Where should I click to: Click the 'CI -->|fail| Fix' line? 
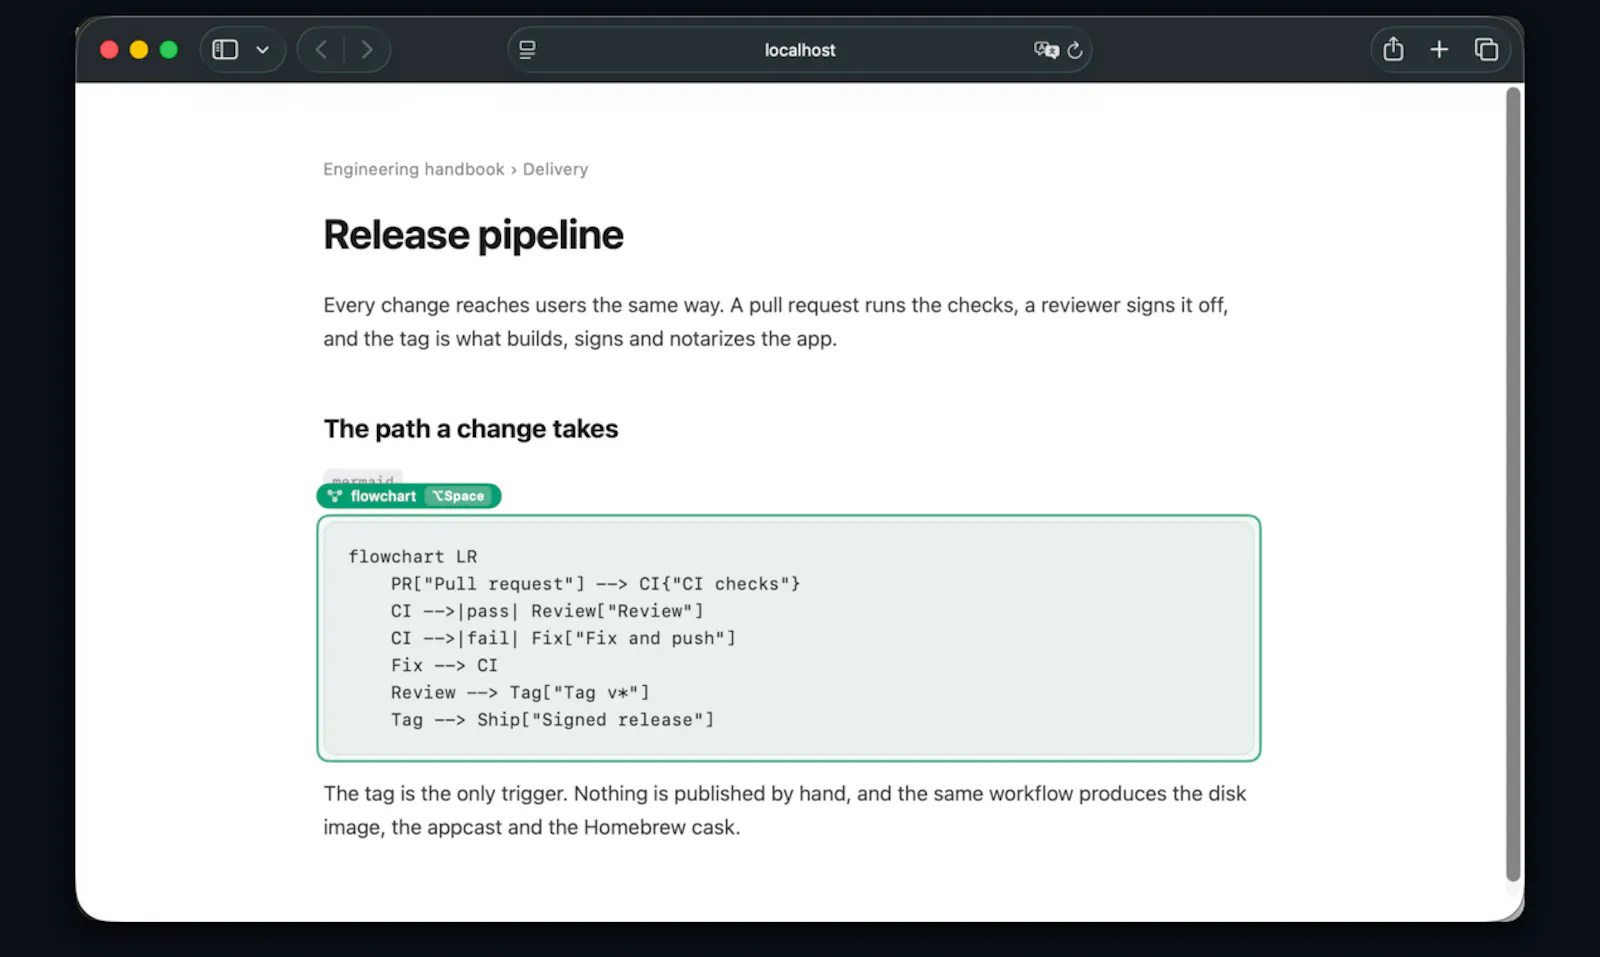[563, 638]
